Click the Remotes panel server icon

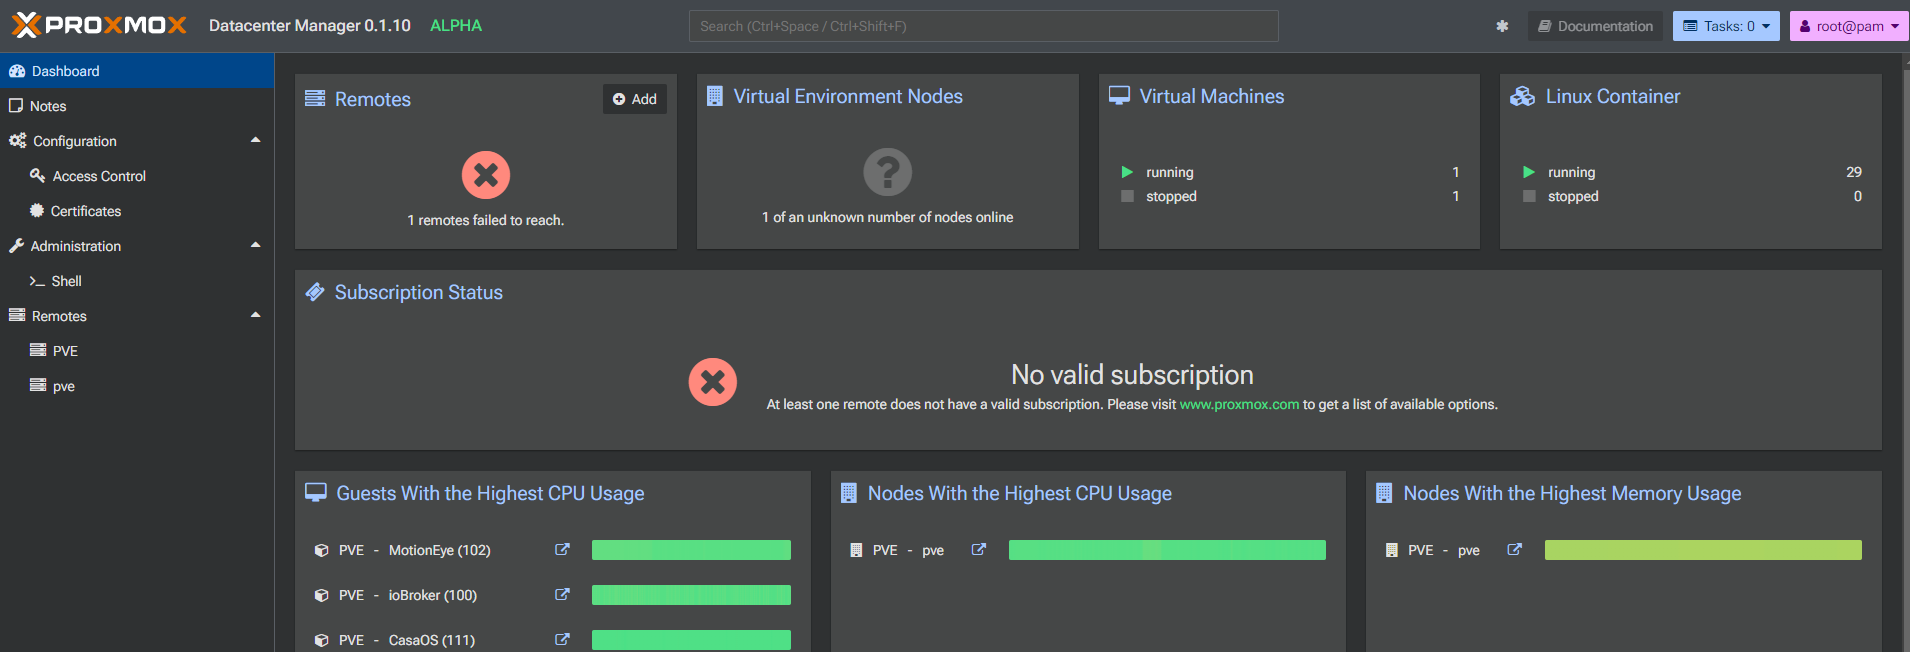[x=315, y=98]
